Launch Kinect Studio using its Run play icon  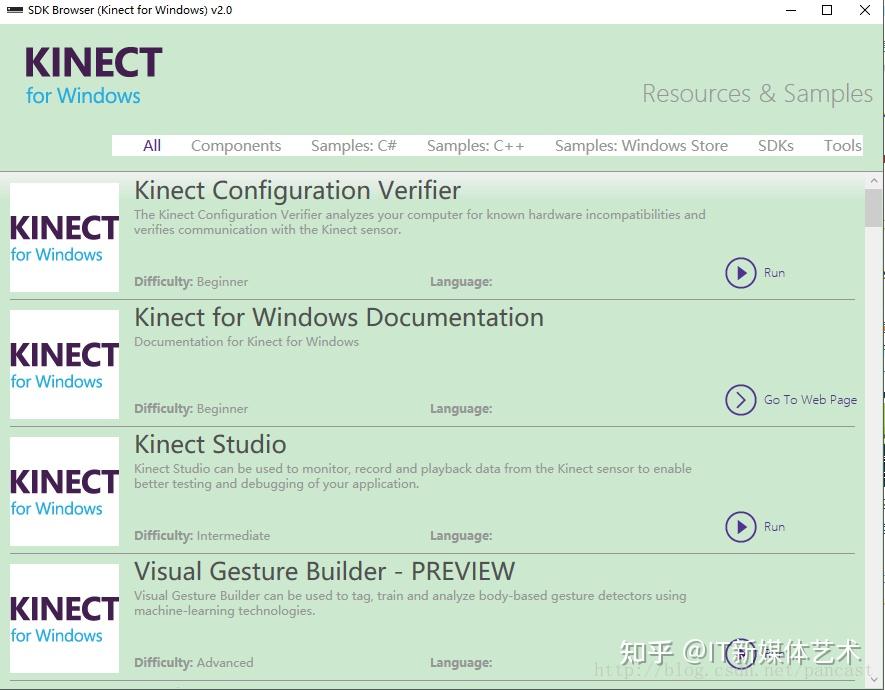click(x=741, y=527)
